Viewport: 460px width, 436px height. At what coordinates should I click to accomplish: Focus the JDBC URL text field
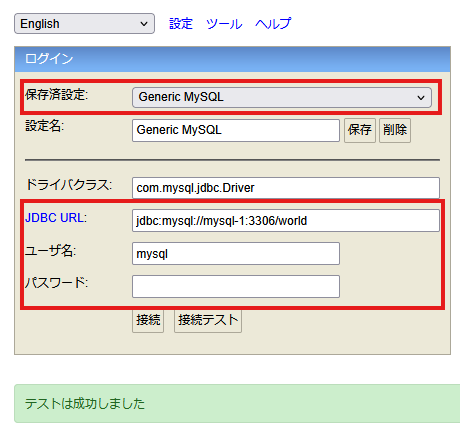click(286, 220)
